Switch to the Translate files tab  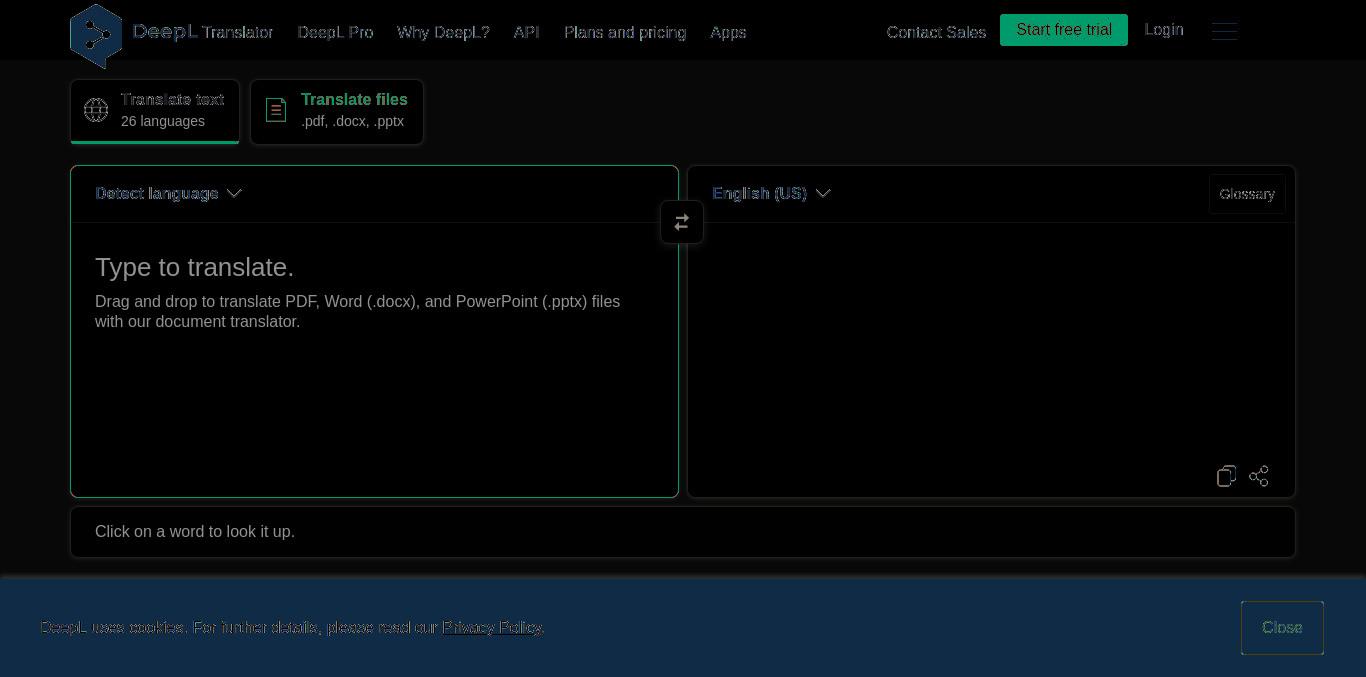(x=337, y=112)
